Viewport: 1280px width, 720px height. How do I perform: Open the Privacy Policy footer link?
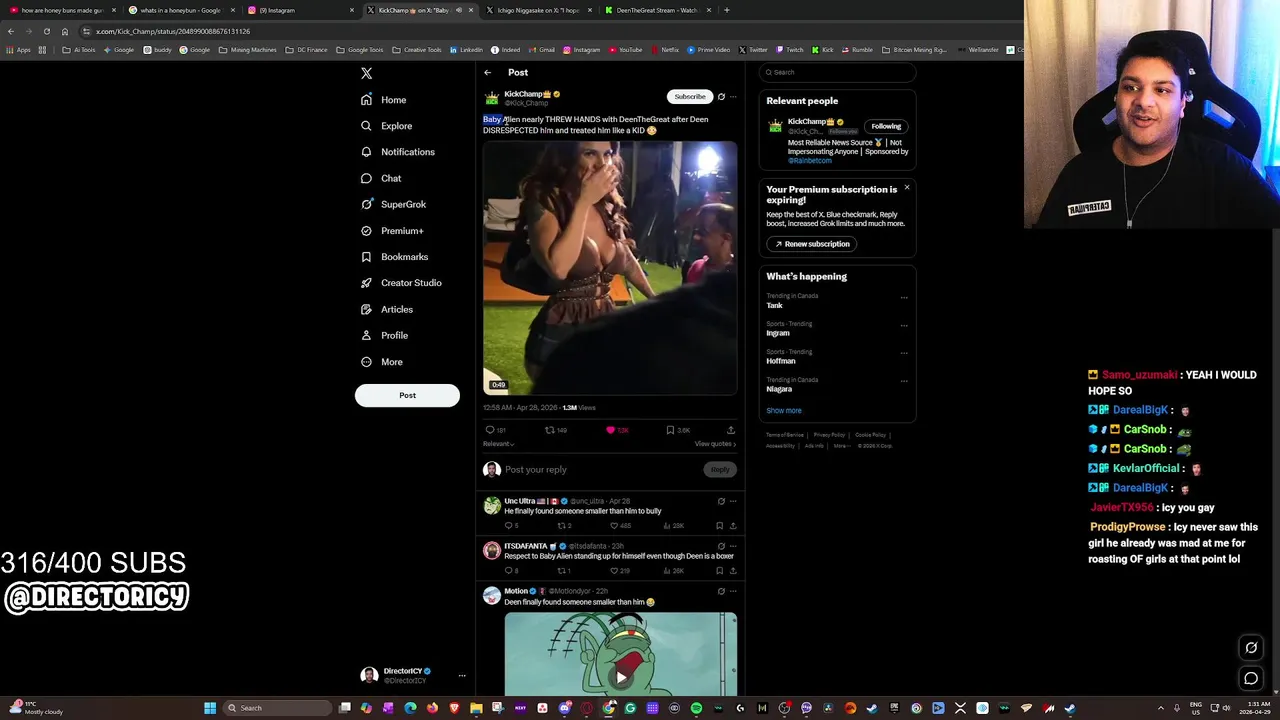pyautogui.click(x=829, y=435)
